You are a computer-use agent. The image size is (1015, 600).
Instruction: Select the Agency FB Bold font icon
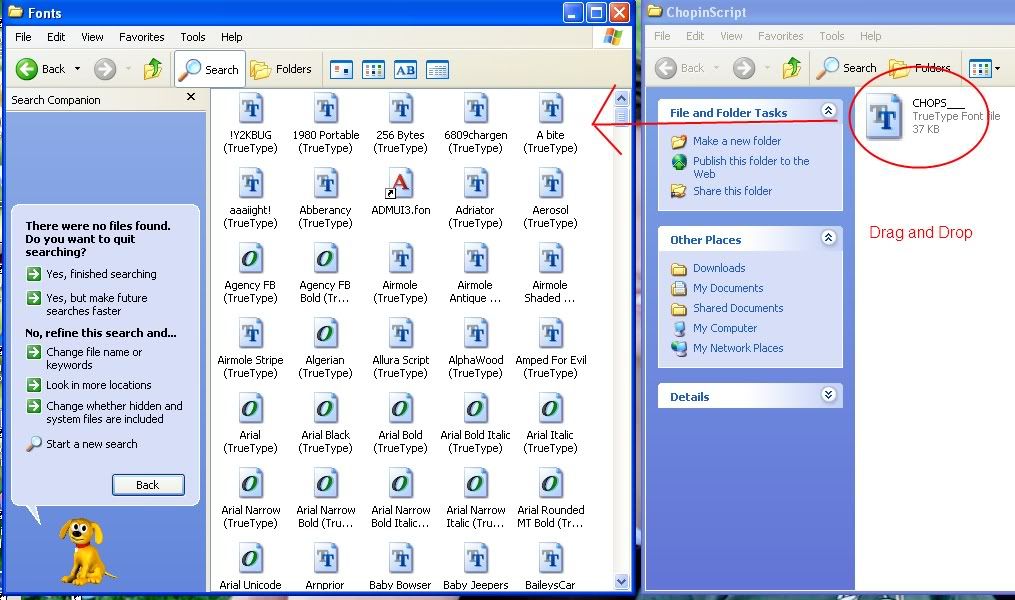click(x=326, y=260)
